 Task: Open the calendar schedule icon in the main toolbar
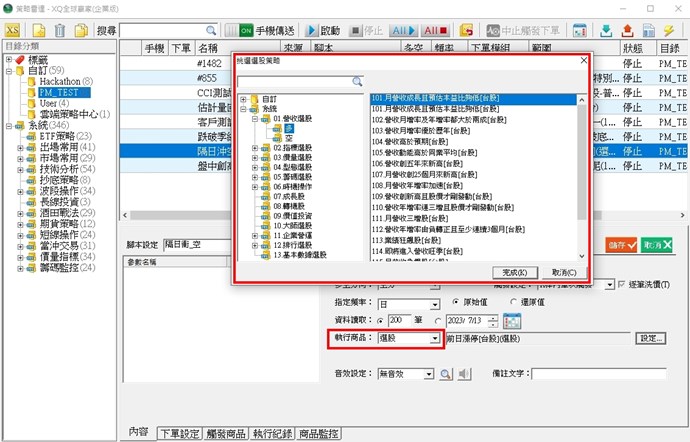pos(580,30)
